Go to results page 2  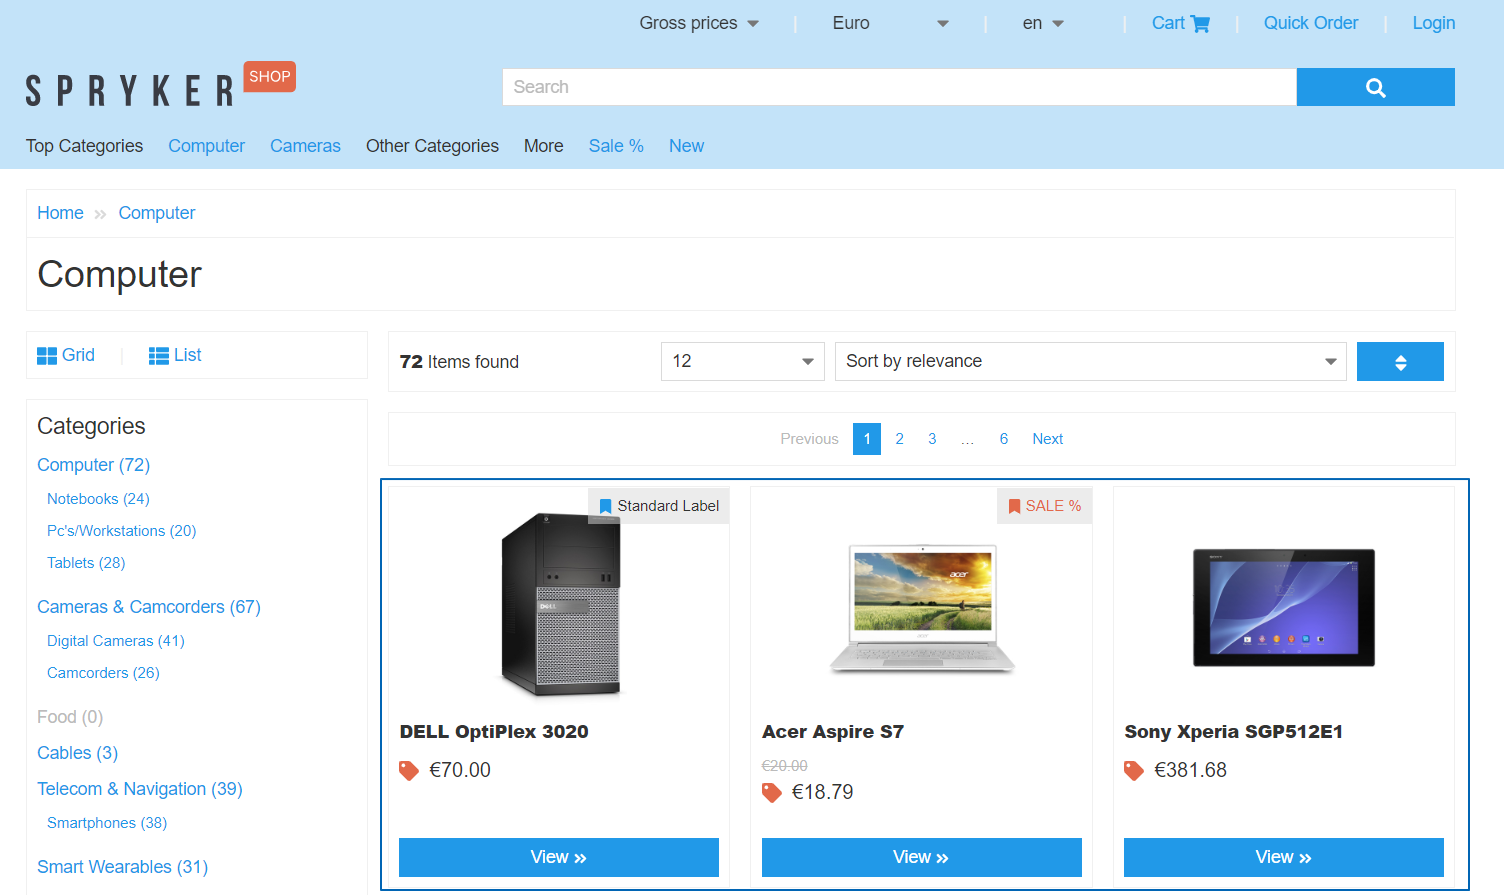(x=899, y=439)
